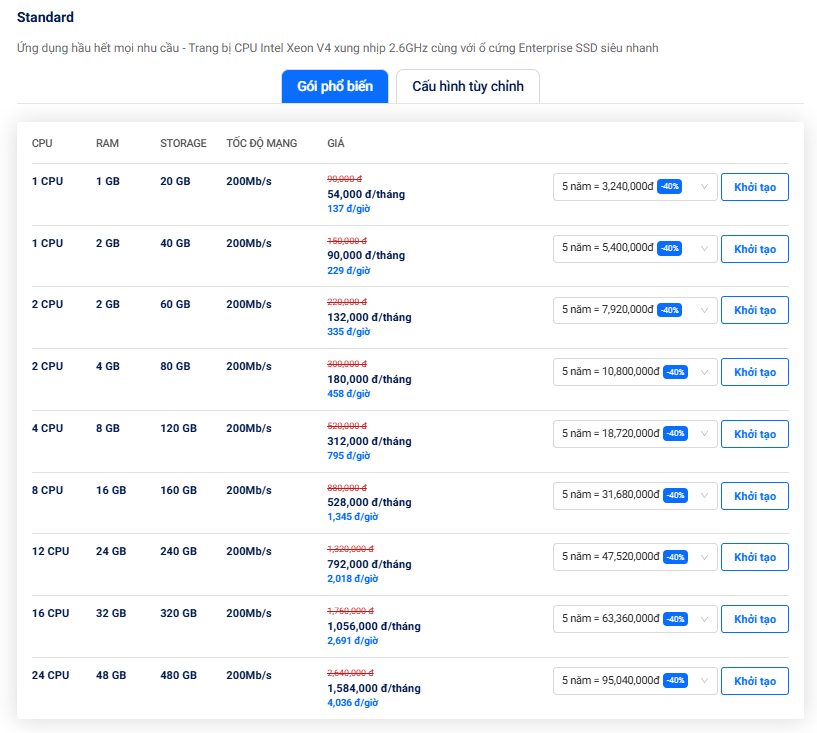This screenshot has height=733, width=817.
Task: Click the 4 CPU cell
Action: (47, 428)
